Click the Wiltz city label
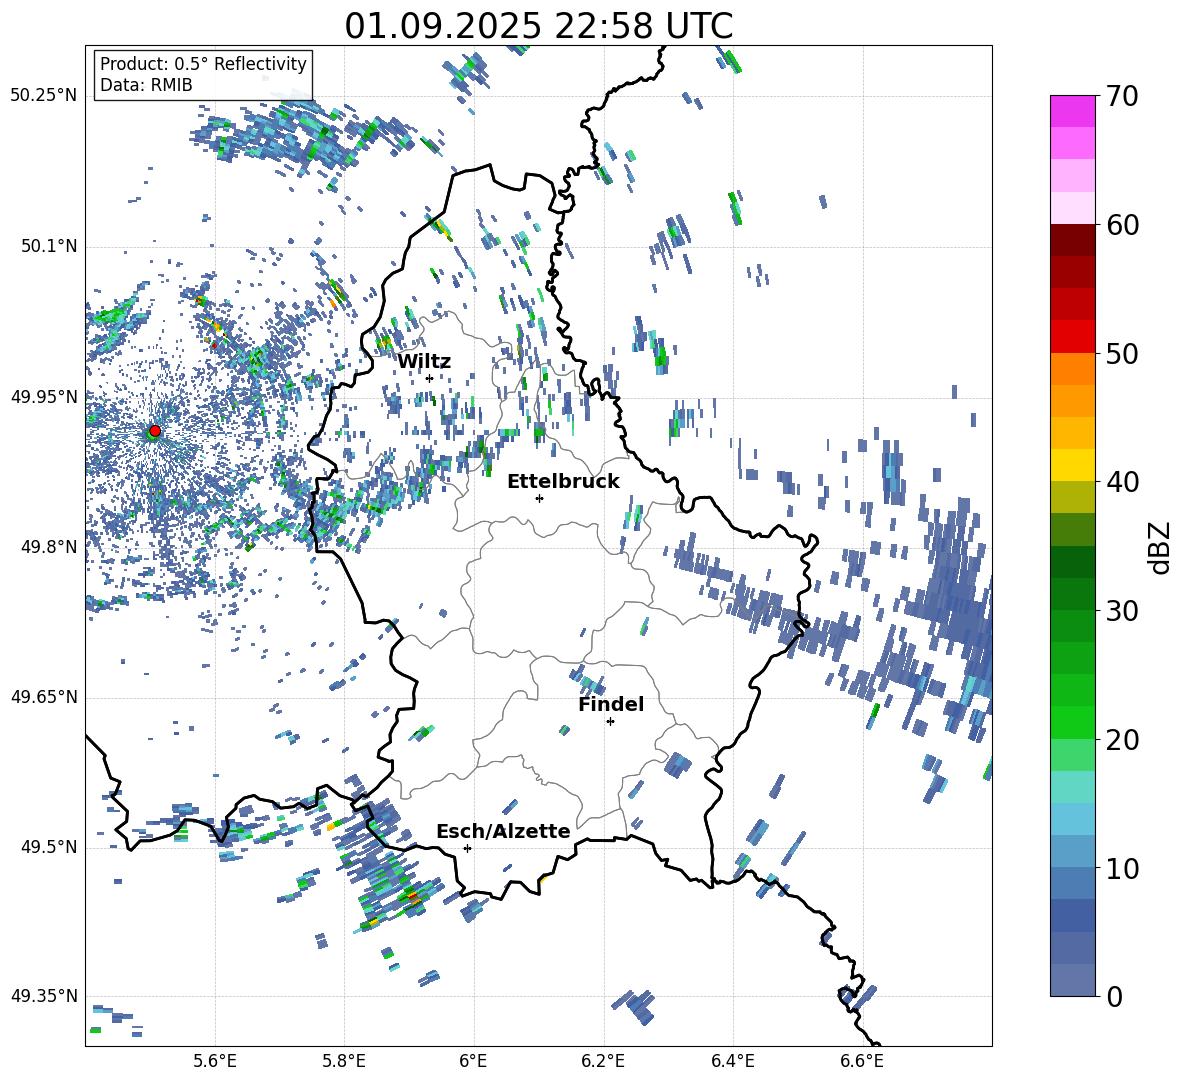The height and width of the screenshot is (1081, 1184). 424,362
